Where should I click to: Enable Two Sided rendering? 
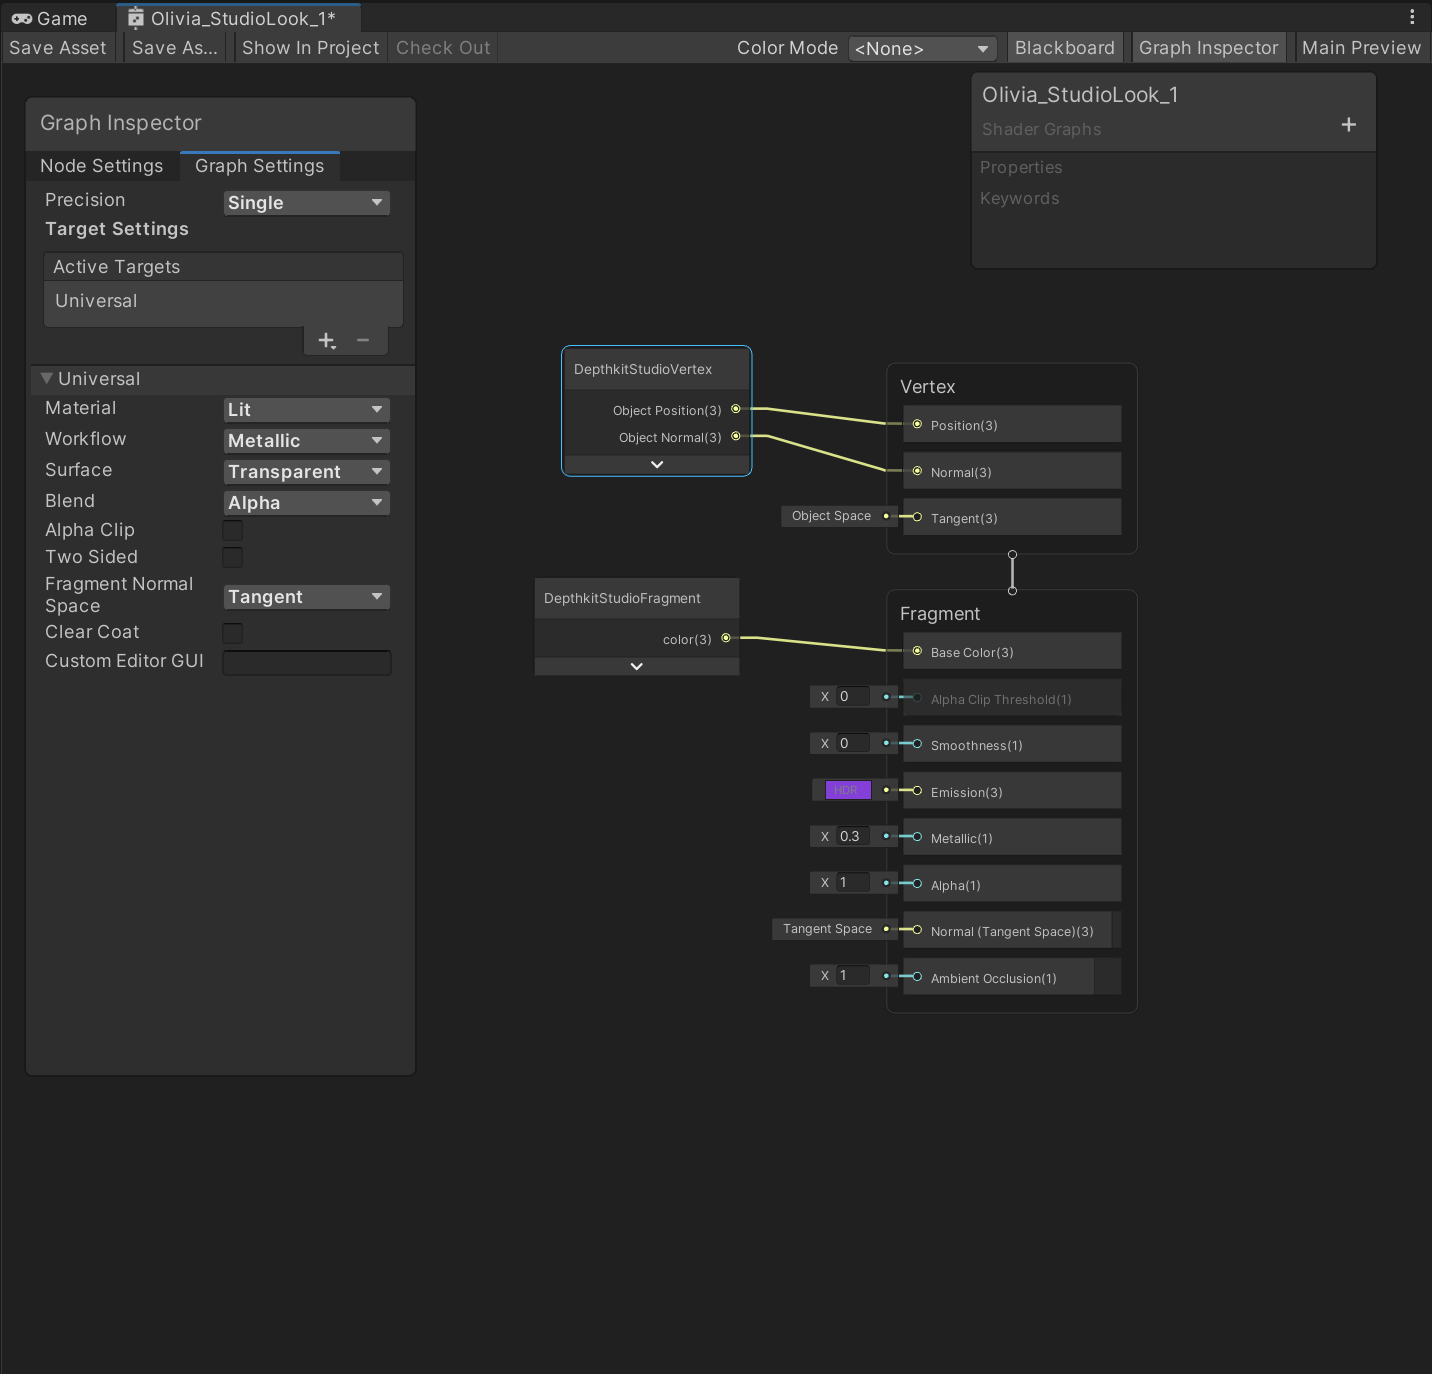pyautogui.click(x=232, y=557)
